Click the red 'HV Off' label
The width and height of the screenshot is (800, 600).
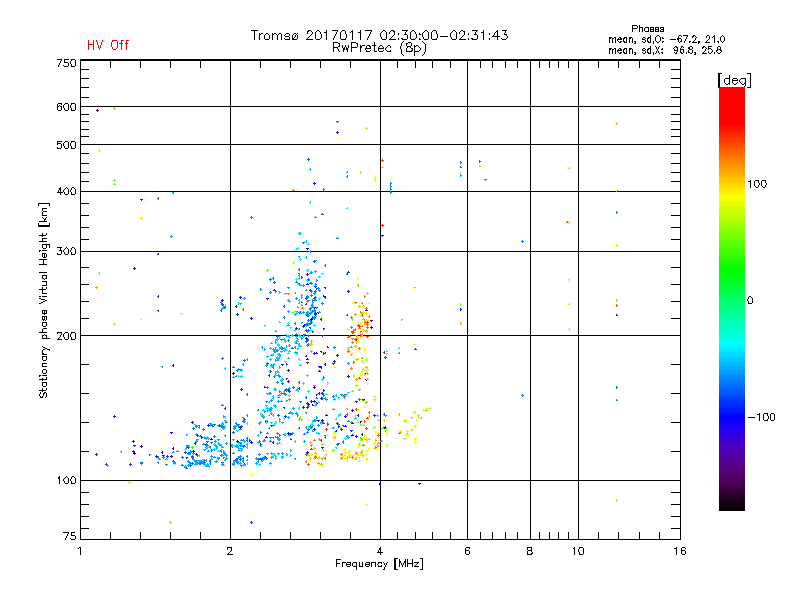108,45
